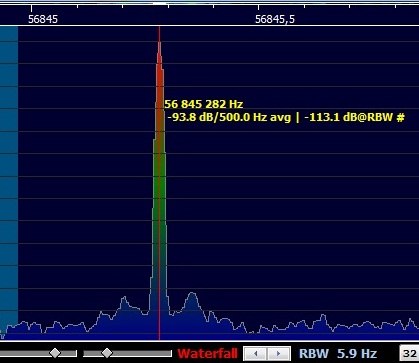The image size is (419, 363).
Task: Click the 56 845 282 Hz readout
Action: click(x=204, y=104)
